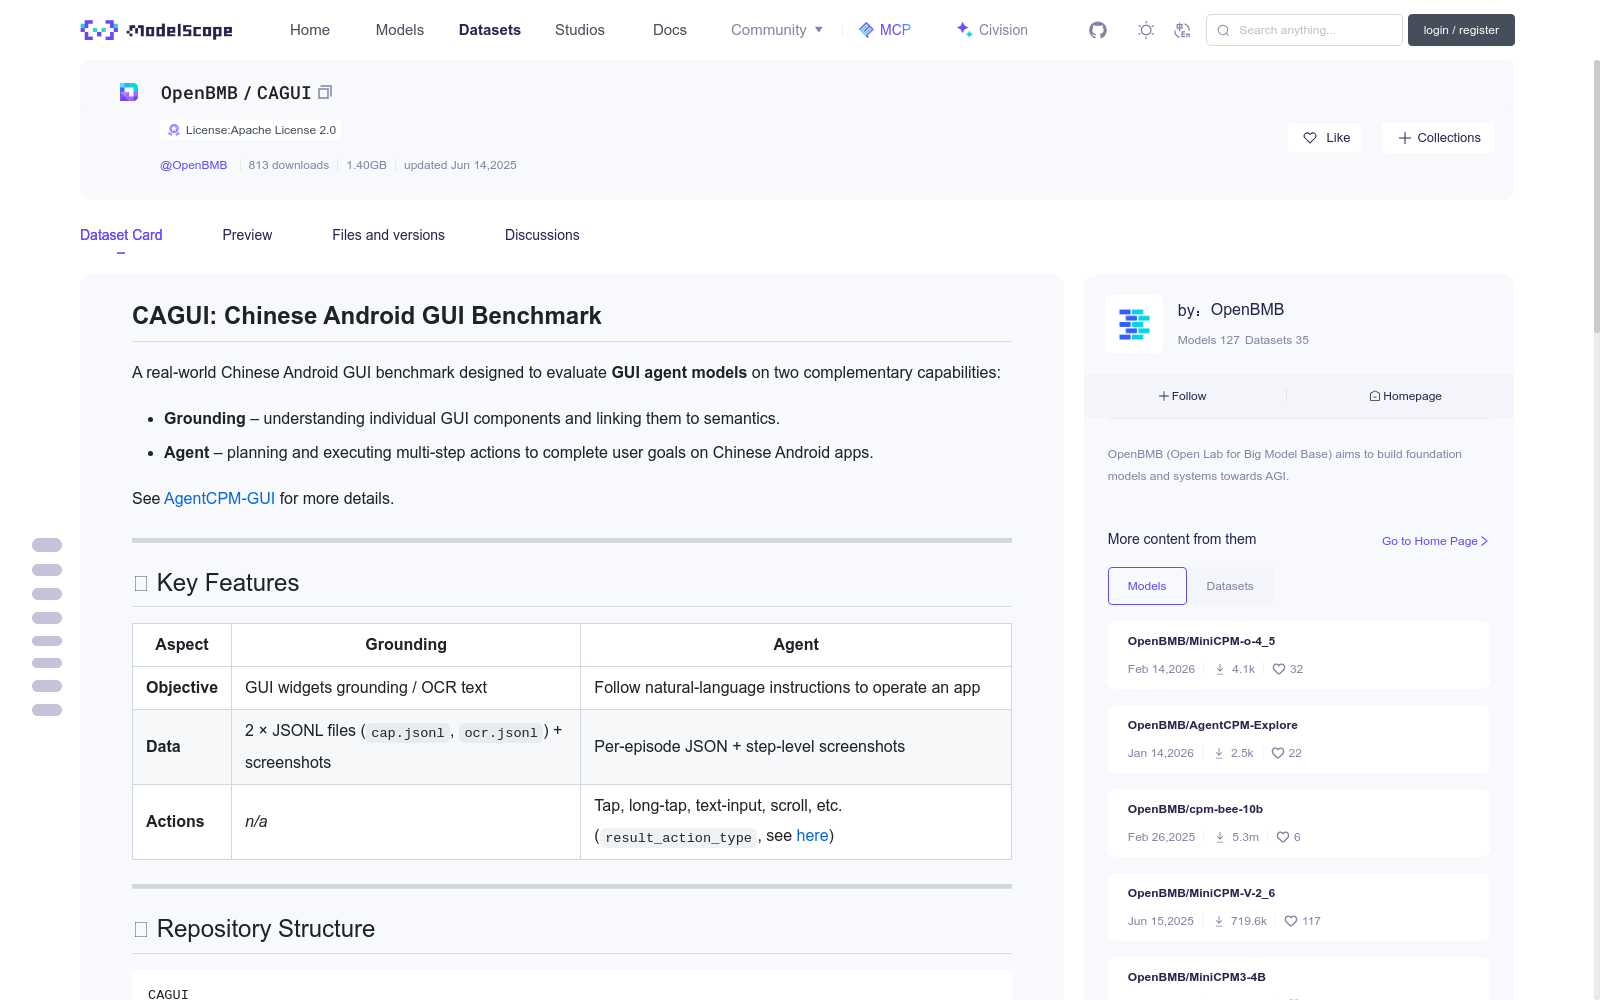Click the '813 downloads' stat

tap(289, 165)
